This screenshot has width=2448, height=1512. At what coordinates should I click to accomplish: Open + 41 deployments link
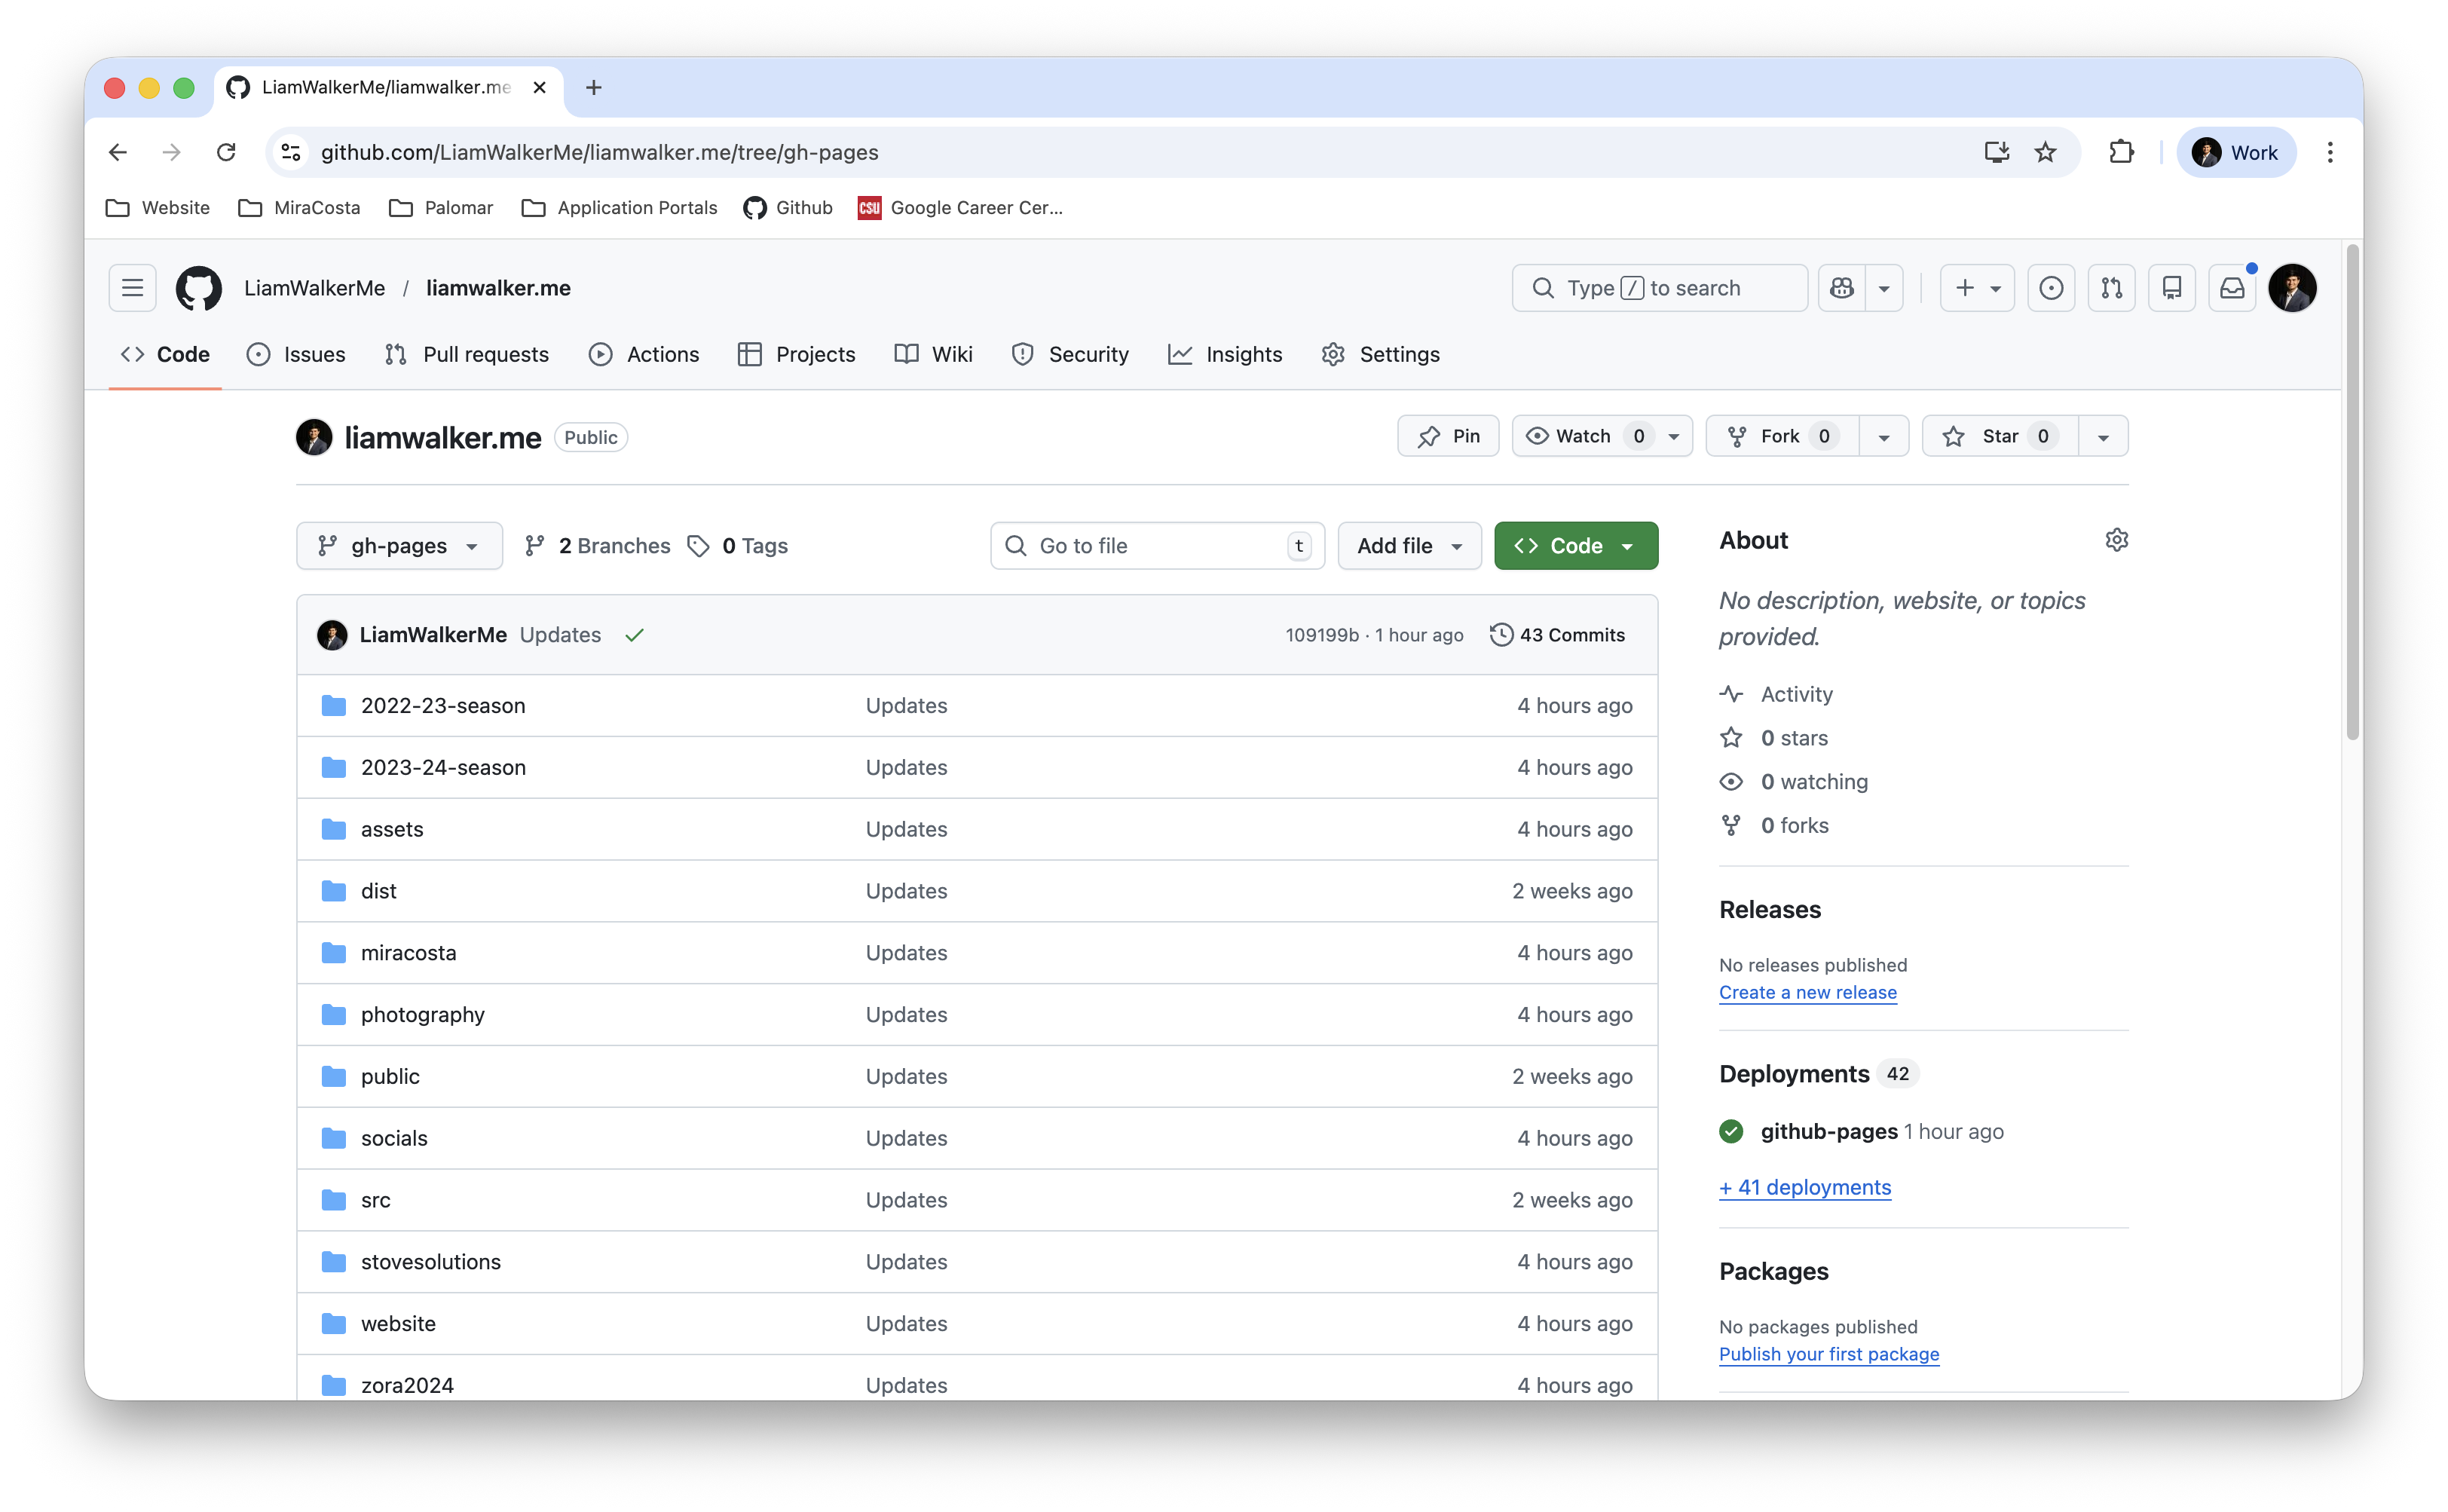pos(1805,1187)
